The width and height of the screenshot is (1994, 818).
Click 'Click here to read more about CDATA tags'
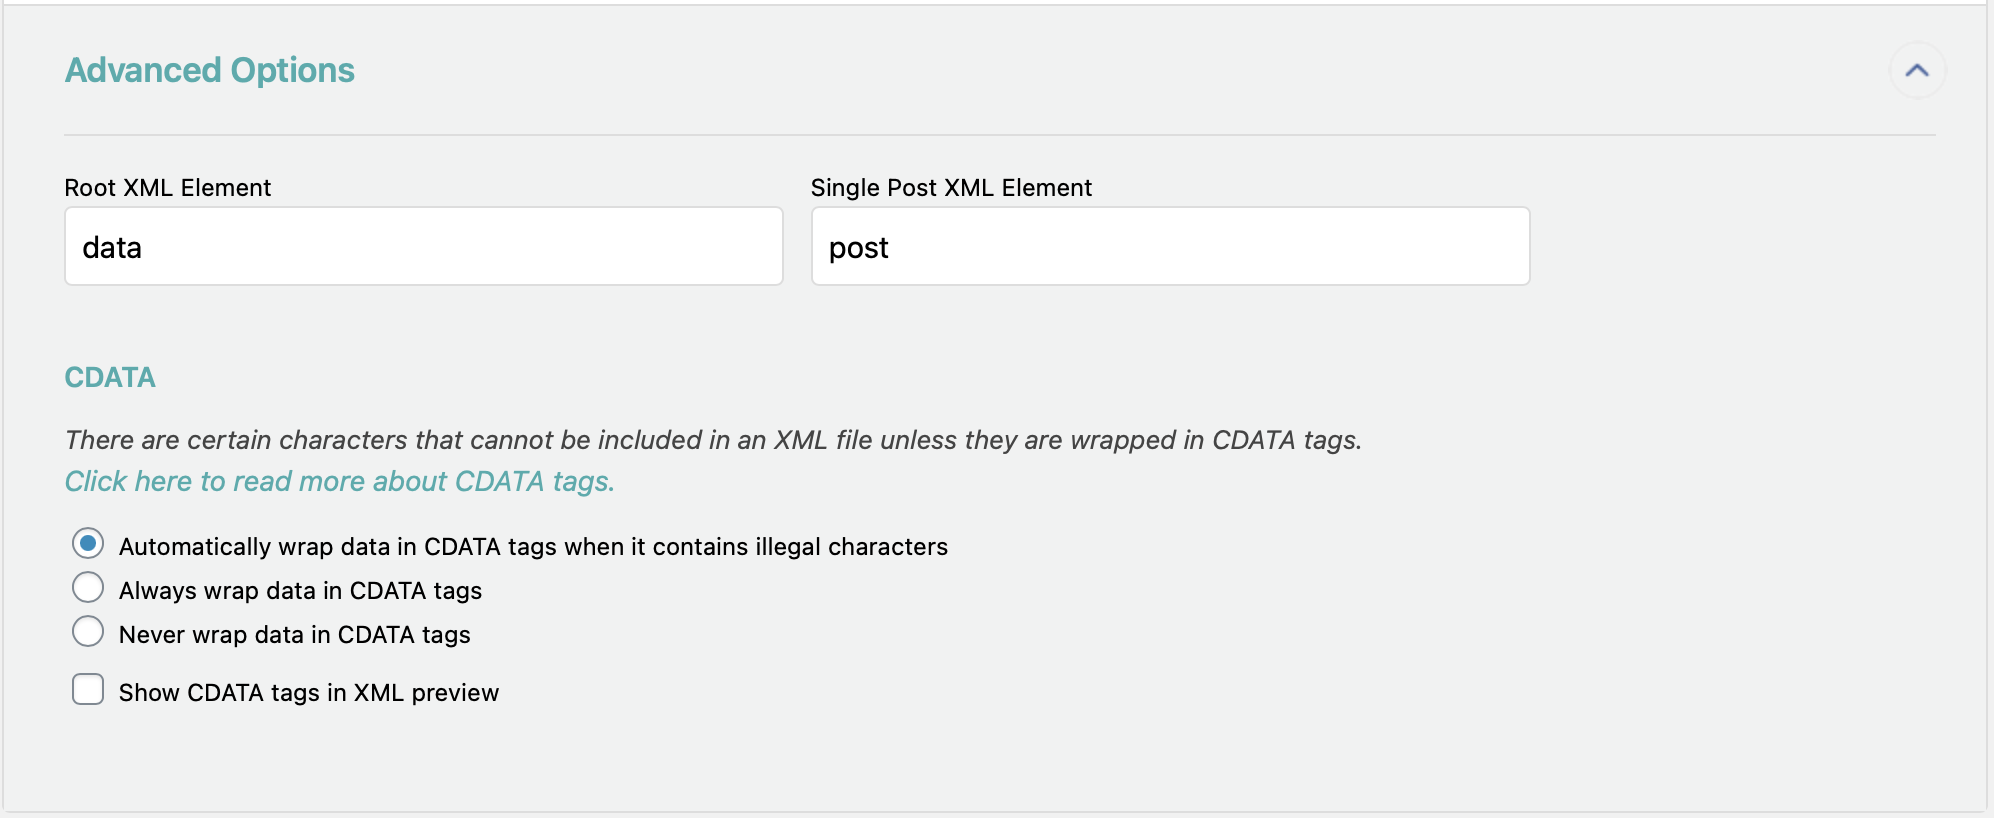coord(340,481)
